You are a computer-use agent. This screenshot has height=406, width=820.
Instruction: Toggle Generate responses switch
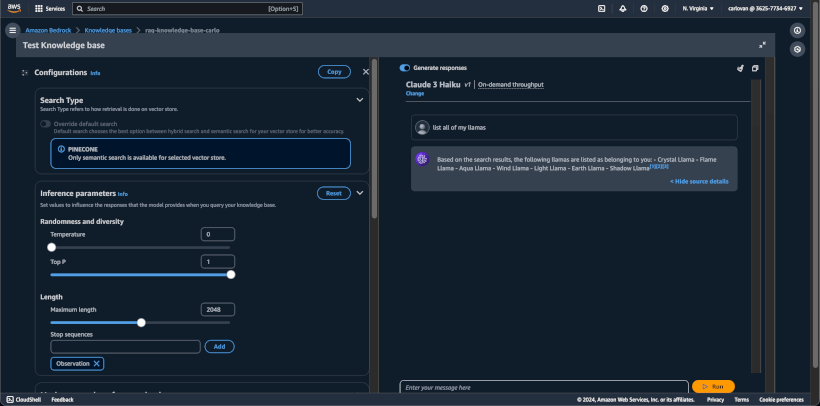(405, 68)
